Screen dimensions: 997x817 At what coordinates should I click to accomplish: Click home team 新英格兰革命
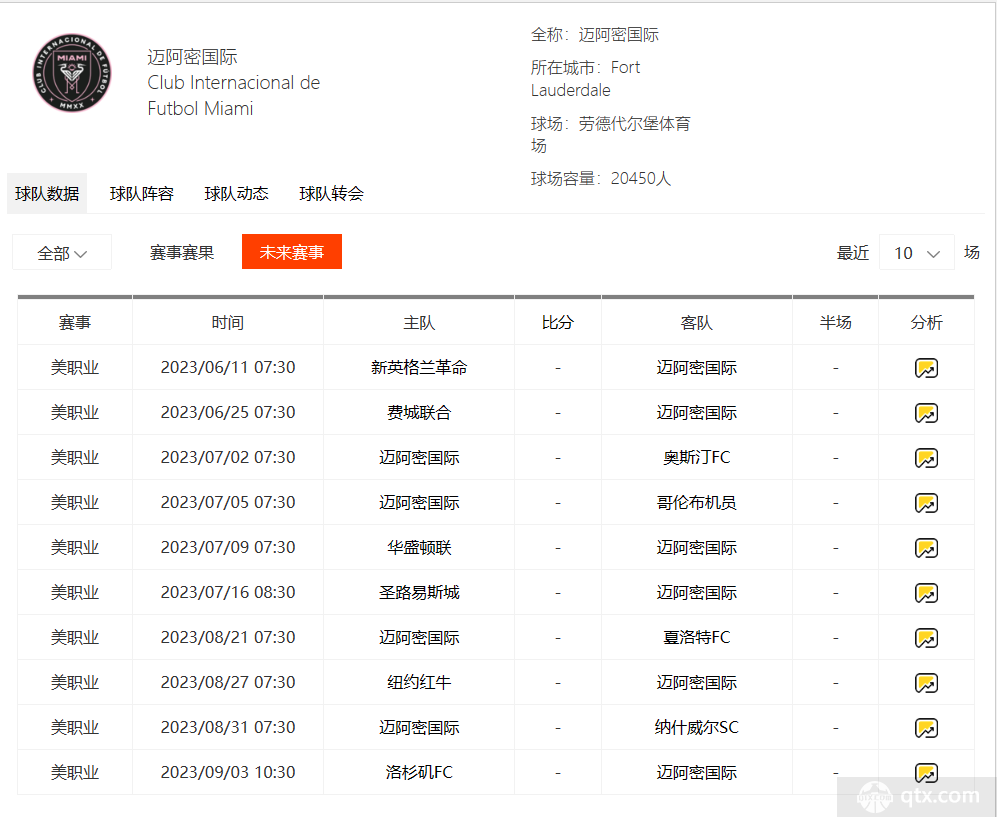pyautogui.click(x=419, y=367)
